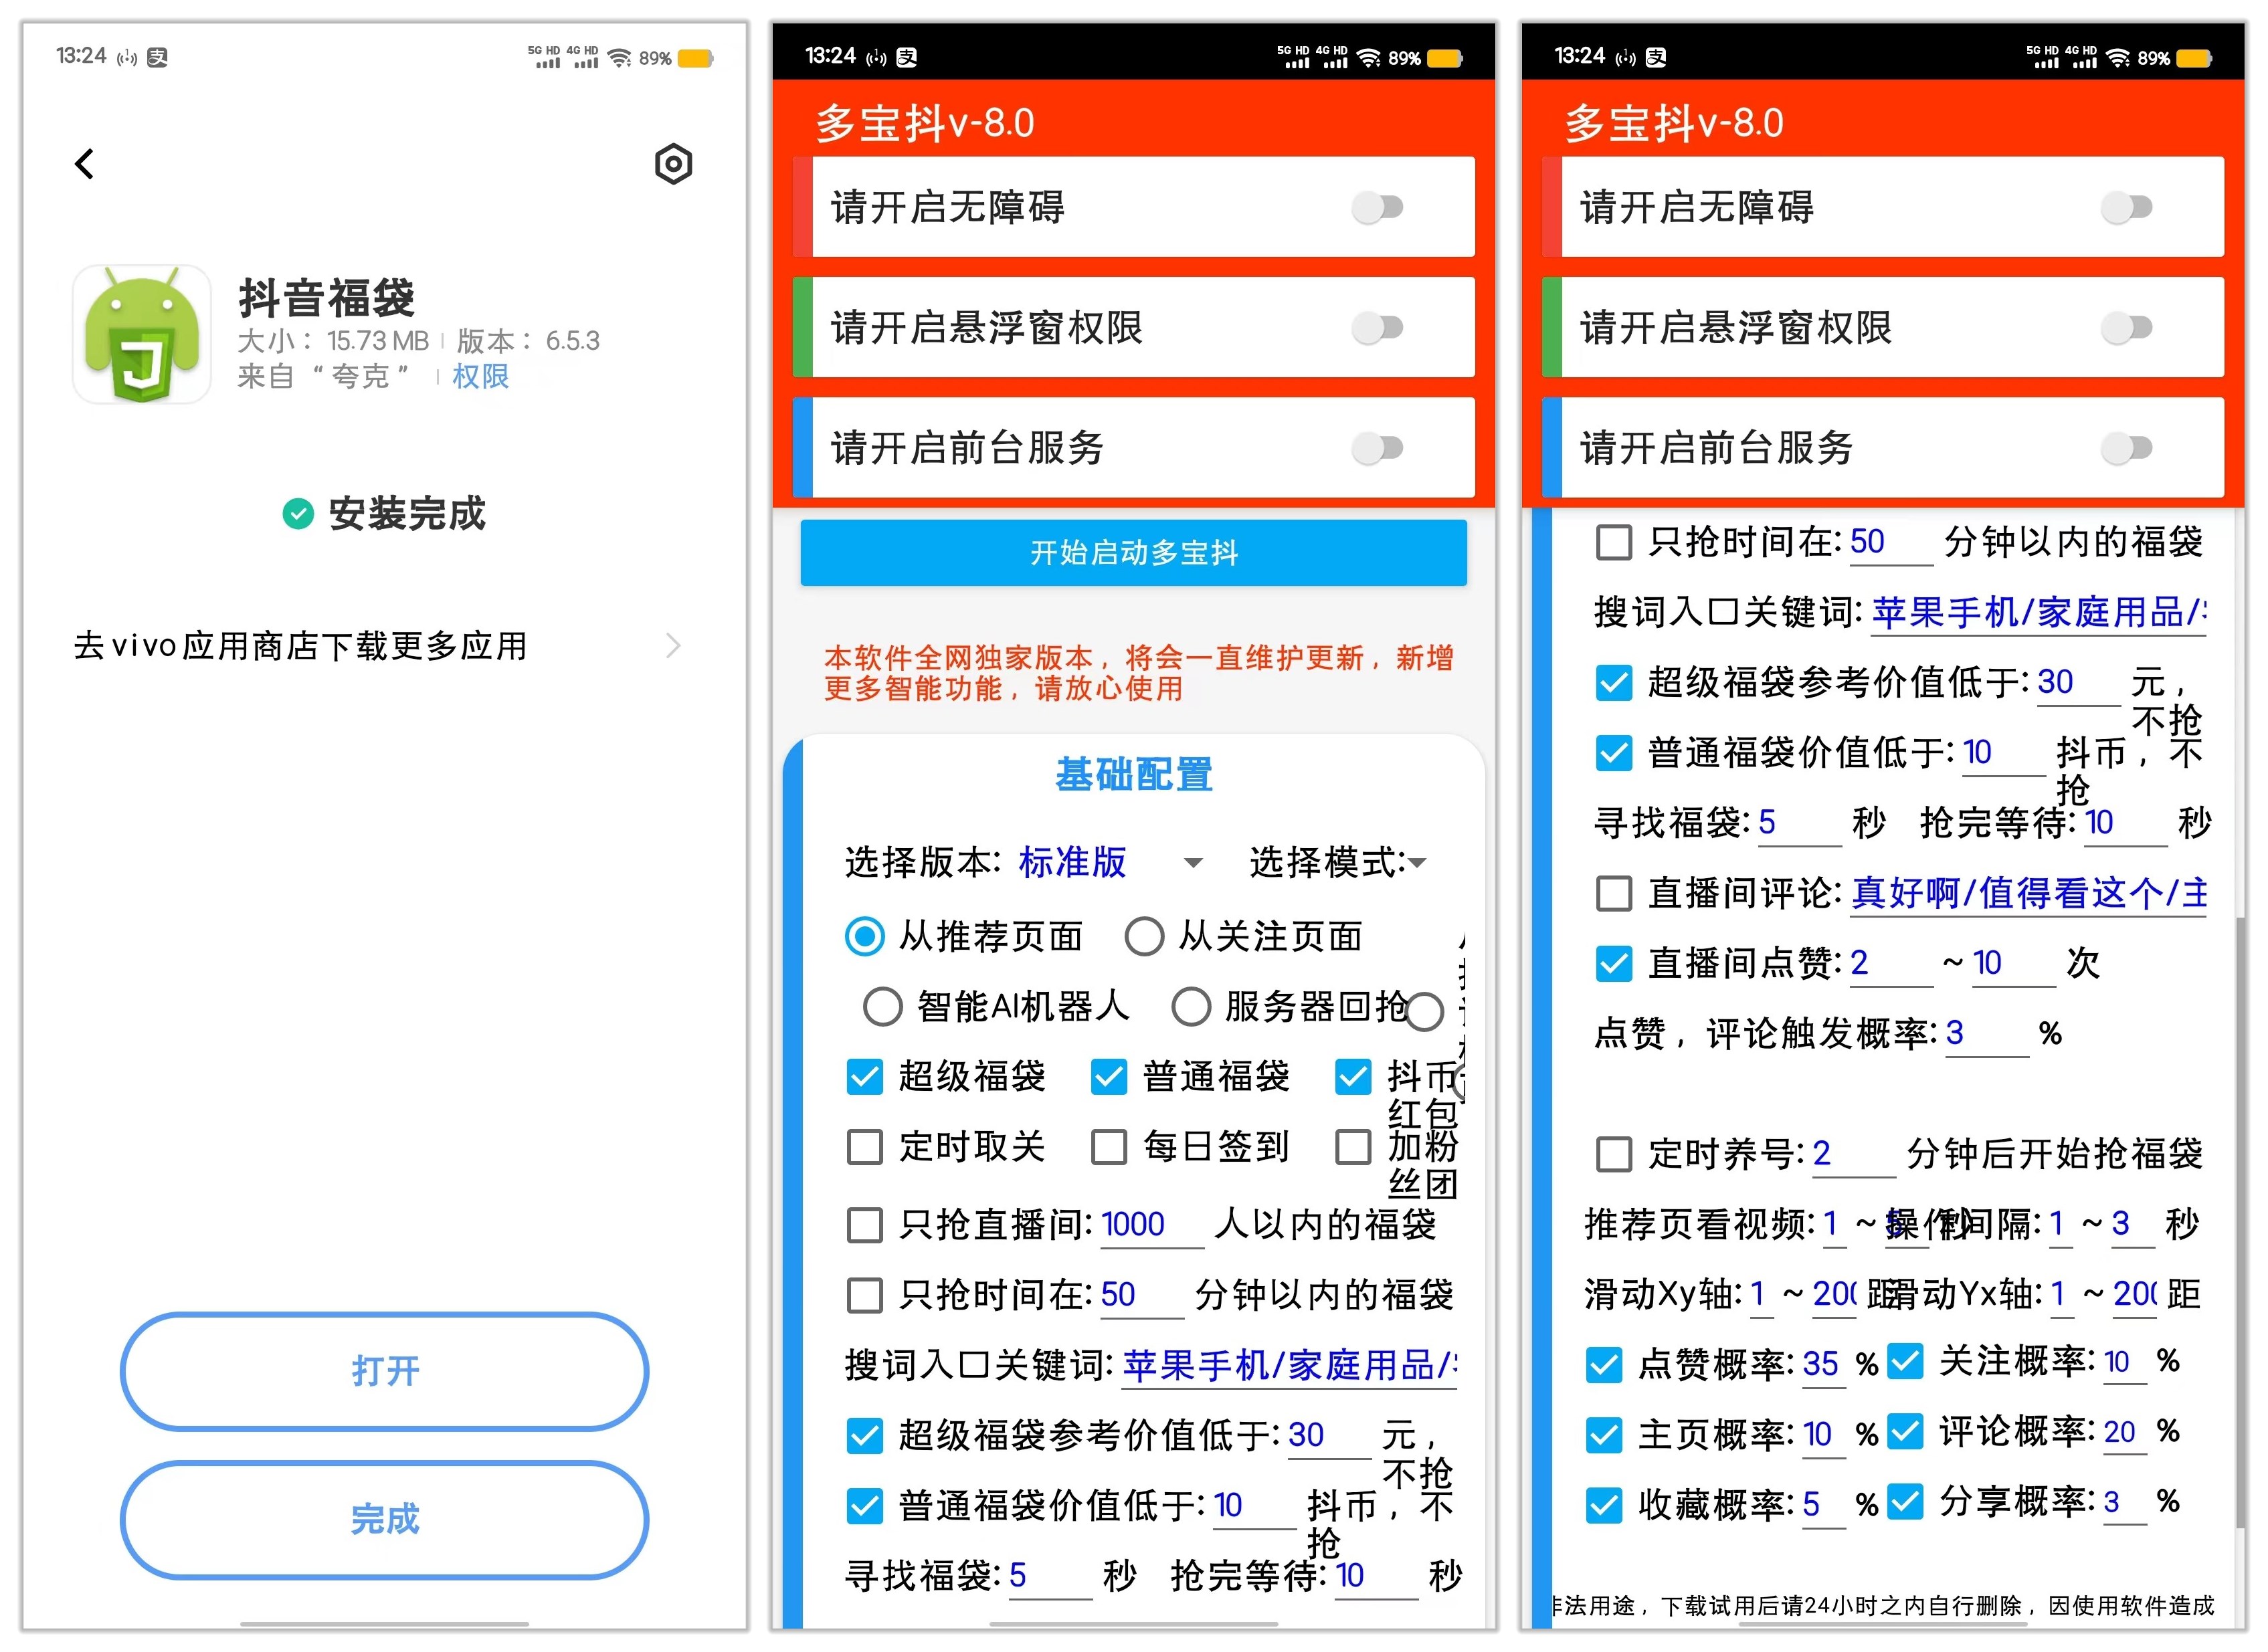Edit the 只抢直播间 1000 people field
Image resolution: width=2268 pixels, height=1652 pixels.
(1151, 1226)
